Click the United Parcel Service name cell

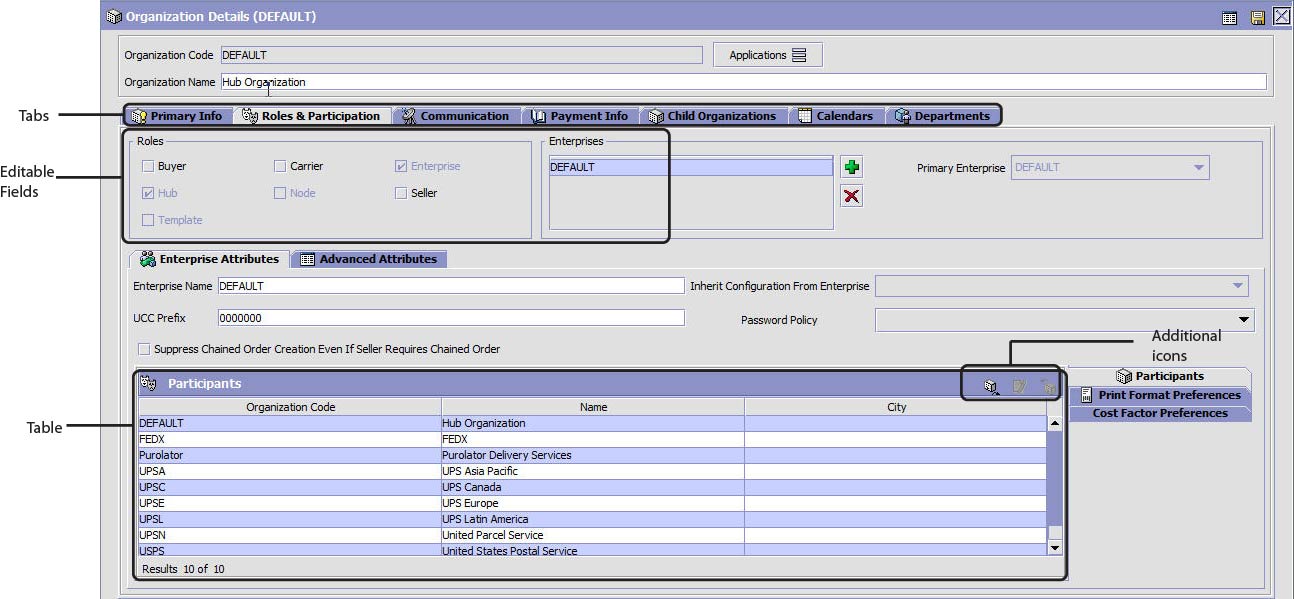point(593,535)
